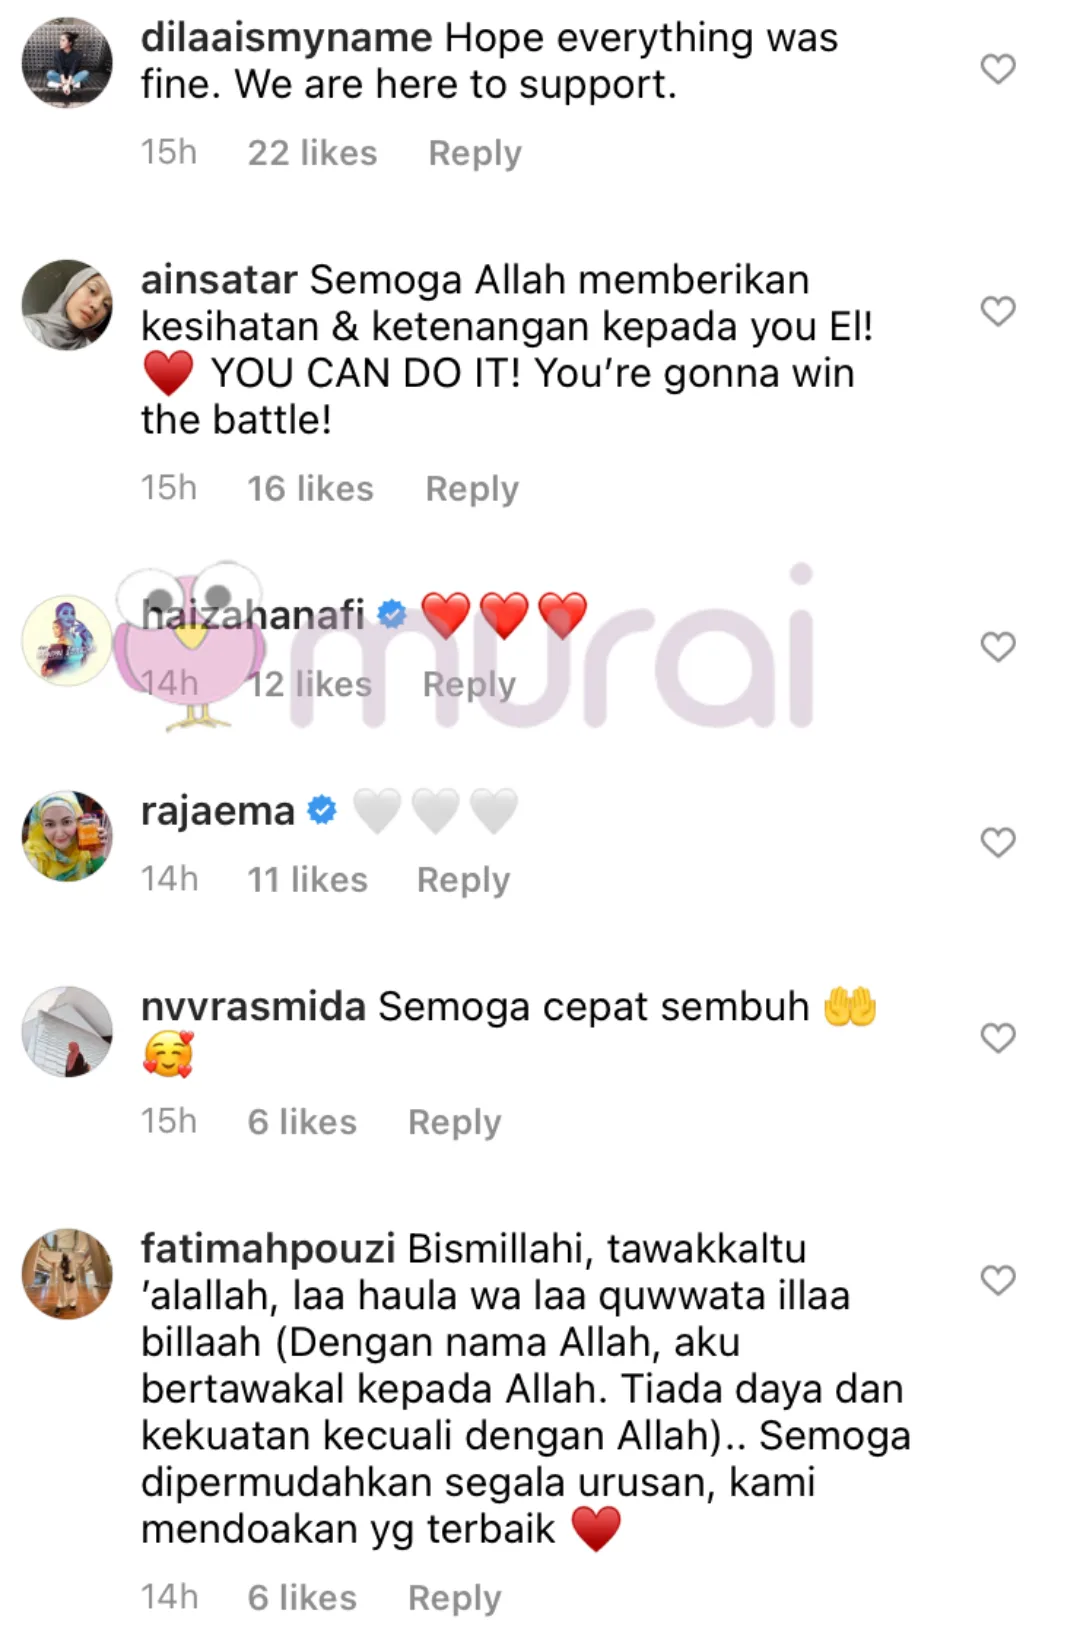
Task: View 16 likes on ainsatar's comment
Action: (x=310, y=489)
